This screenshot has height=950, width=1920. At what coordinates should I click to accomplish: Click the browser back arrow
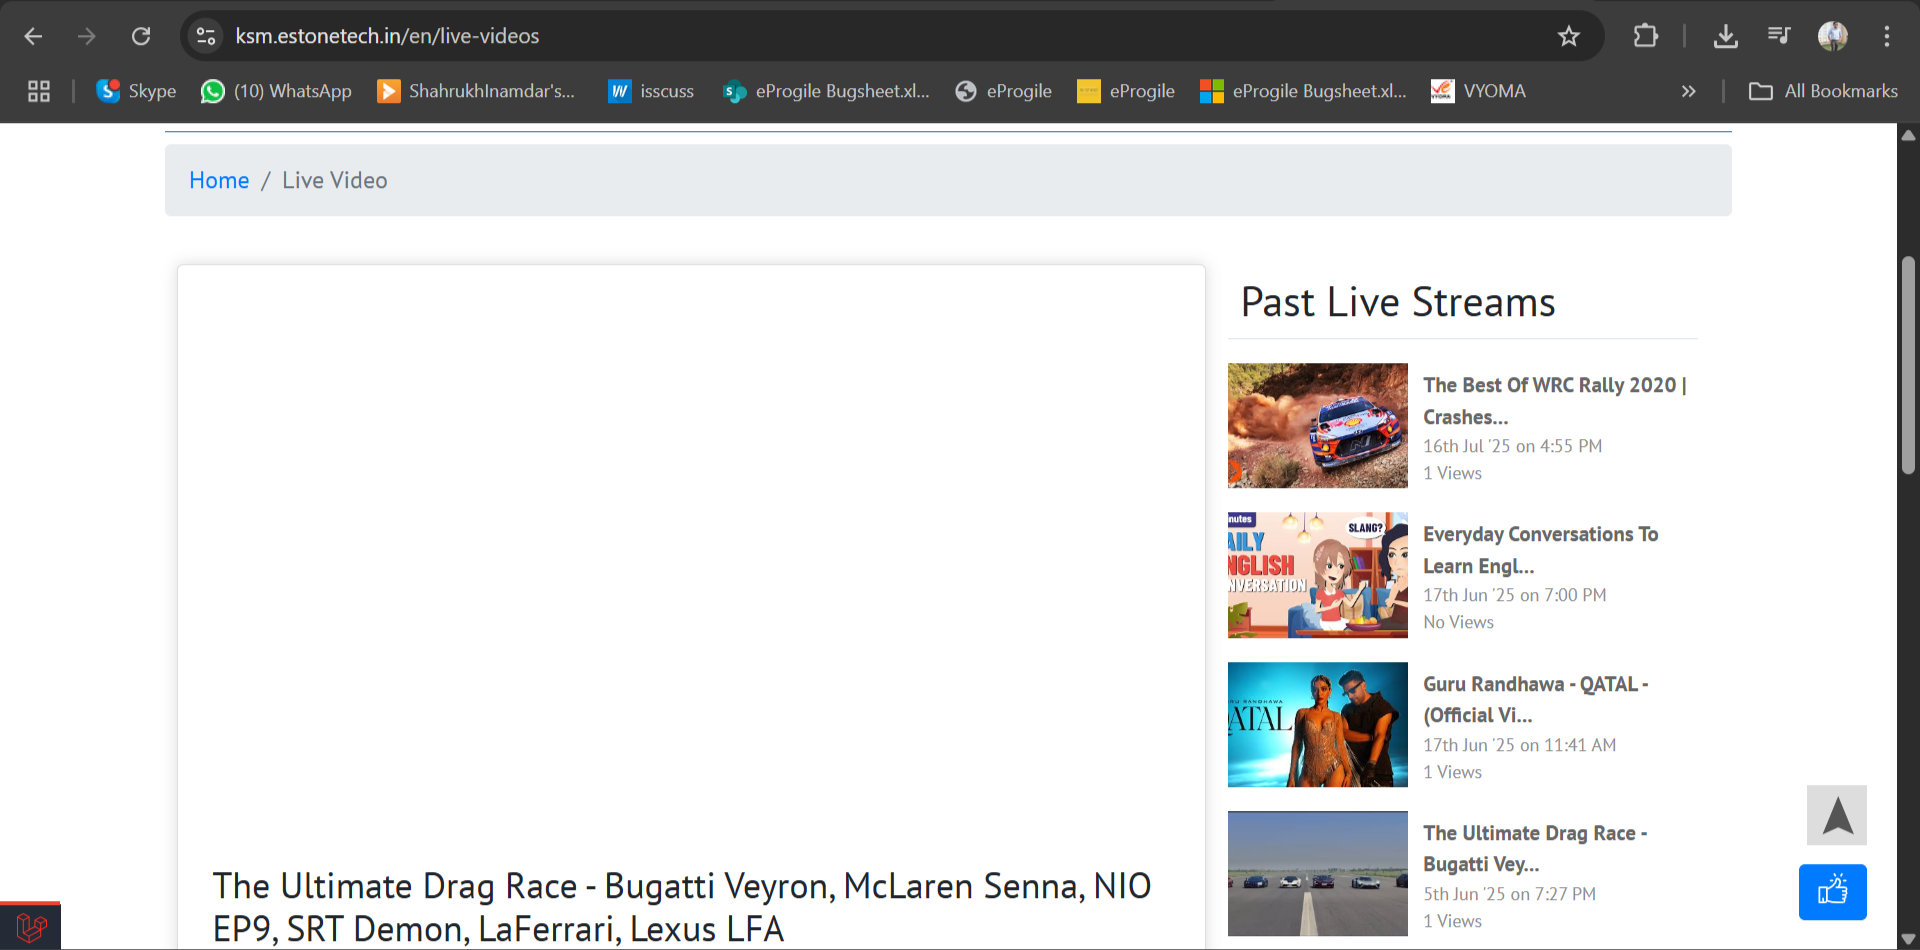pos(33,37)
